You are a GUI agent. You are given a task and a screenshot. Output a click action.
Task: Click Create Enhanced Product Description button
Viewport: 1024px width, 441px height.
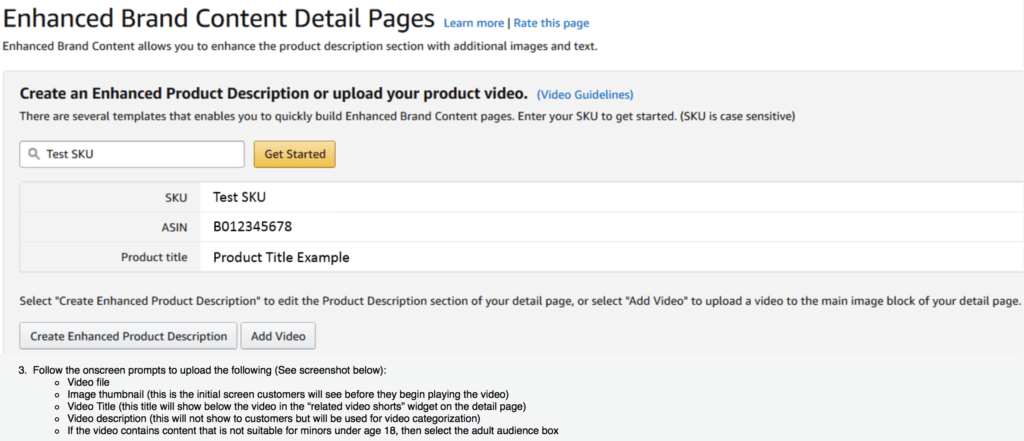tap(128, 336)
